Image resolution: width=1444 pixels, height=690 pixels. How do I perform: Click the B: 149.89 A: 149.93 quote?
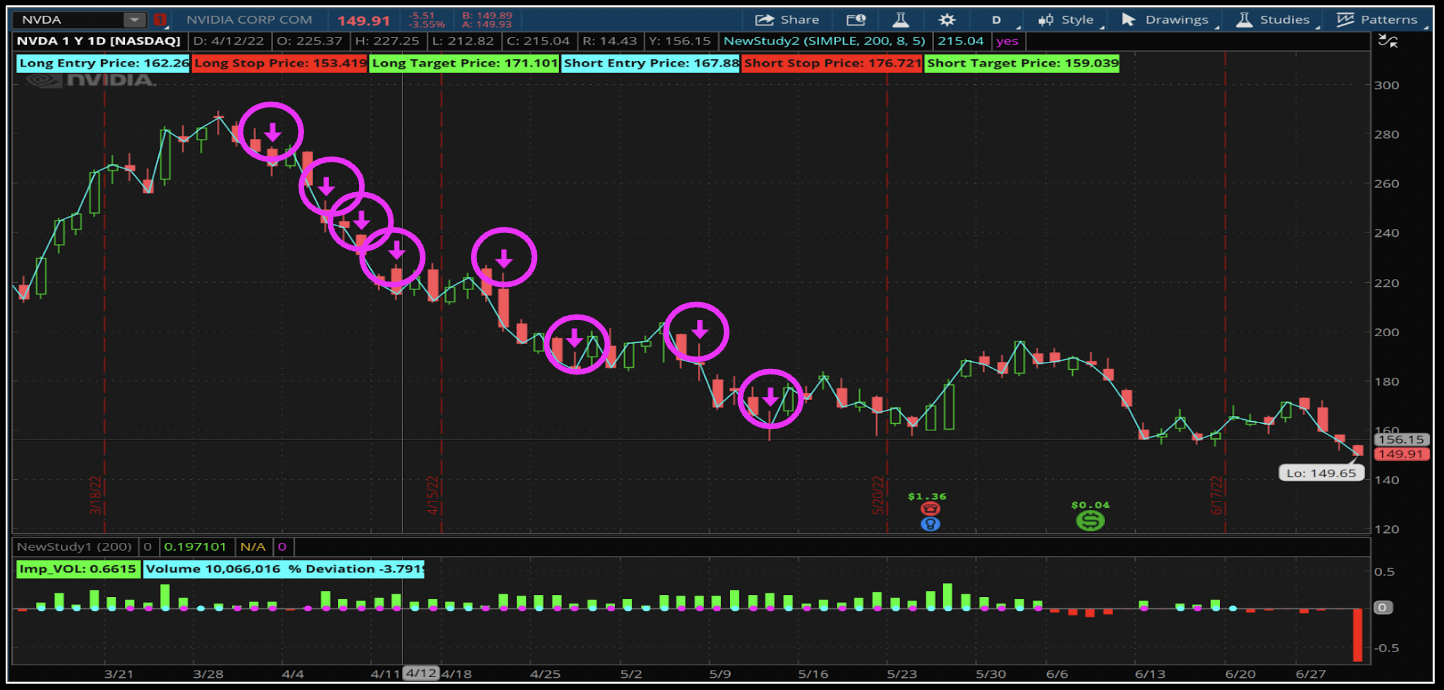[487, 19]
